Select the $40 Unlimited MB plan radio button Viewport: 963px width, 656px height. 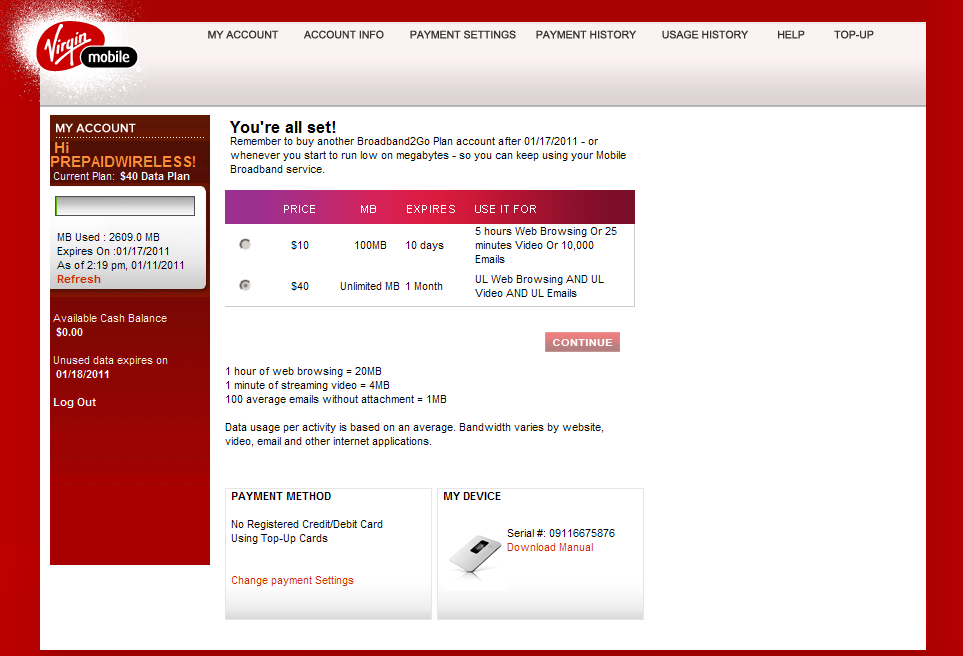[245, 285]
